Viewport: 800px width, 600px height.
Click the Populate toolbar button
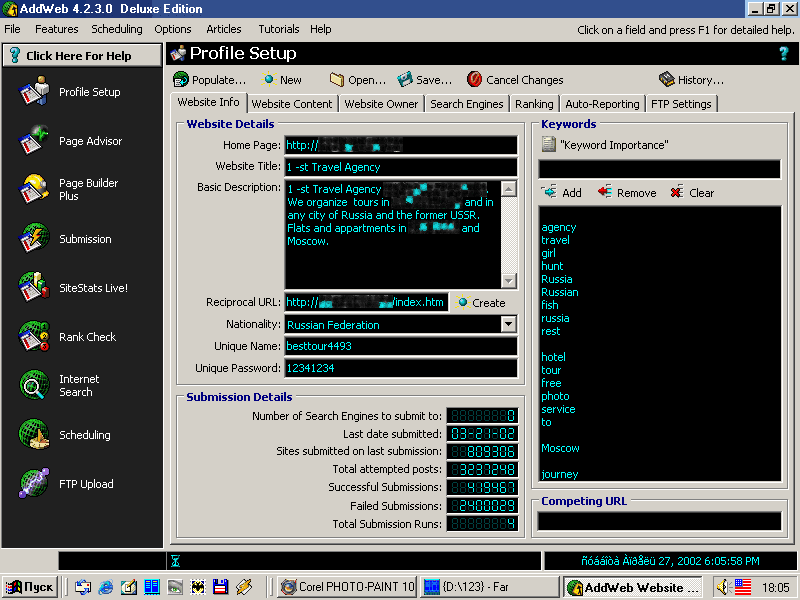209,80
